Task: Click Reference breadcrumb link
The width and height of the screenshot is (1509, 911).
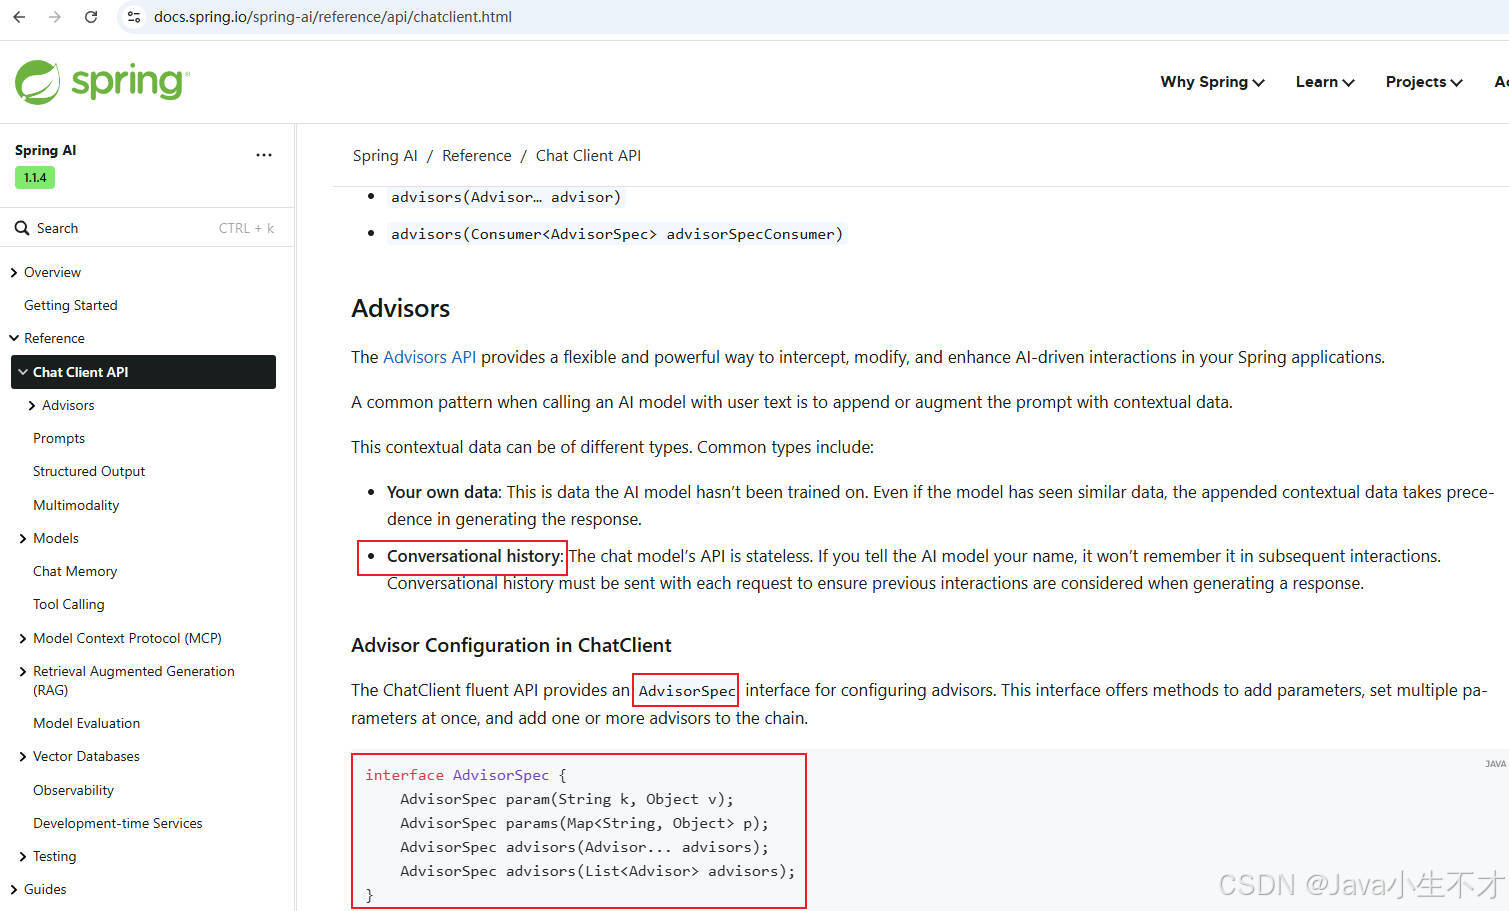Action: click(x=477, y=156)
